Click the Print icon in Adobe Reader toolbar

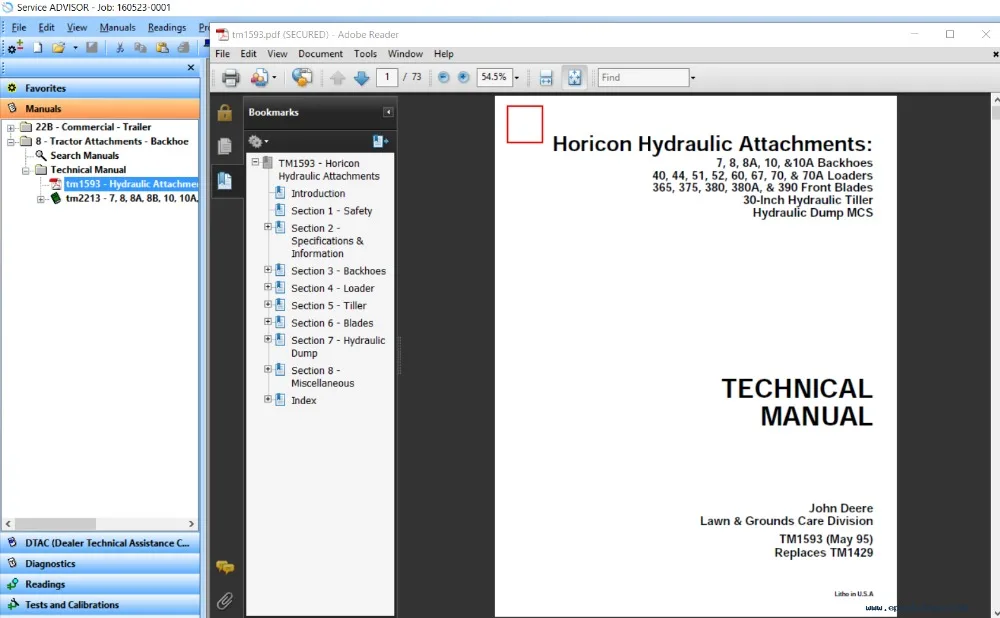[231, 78]
